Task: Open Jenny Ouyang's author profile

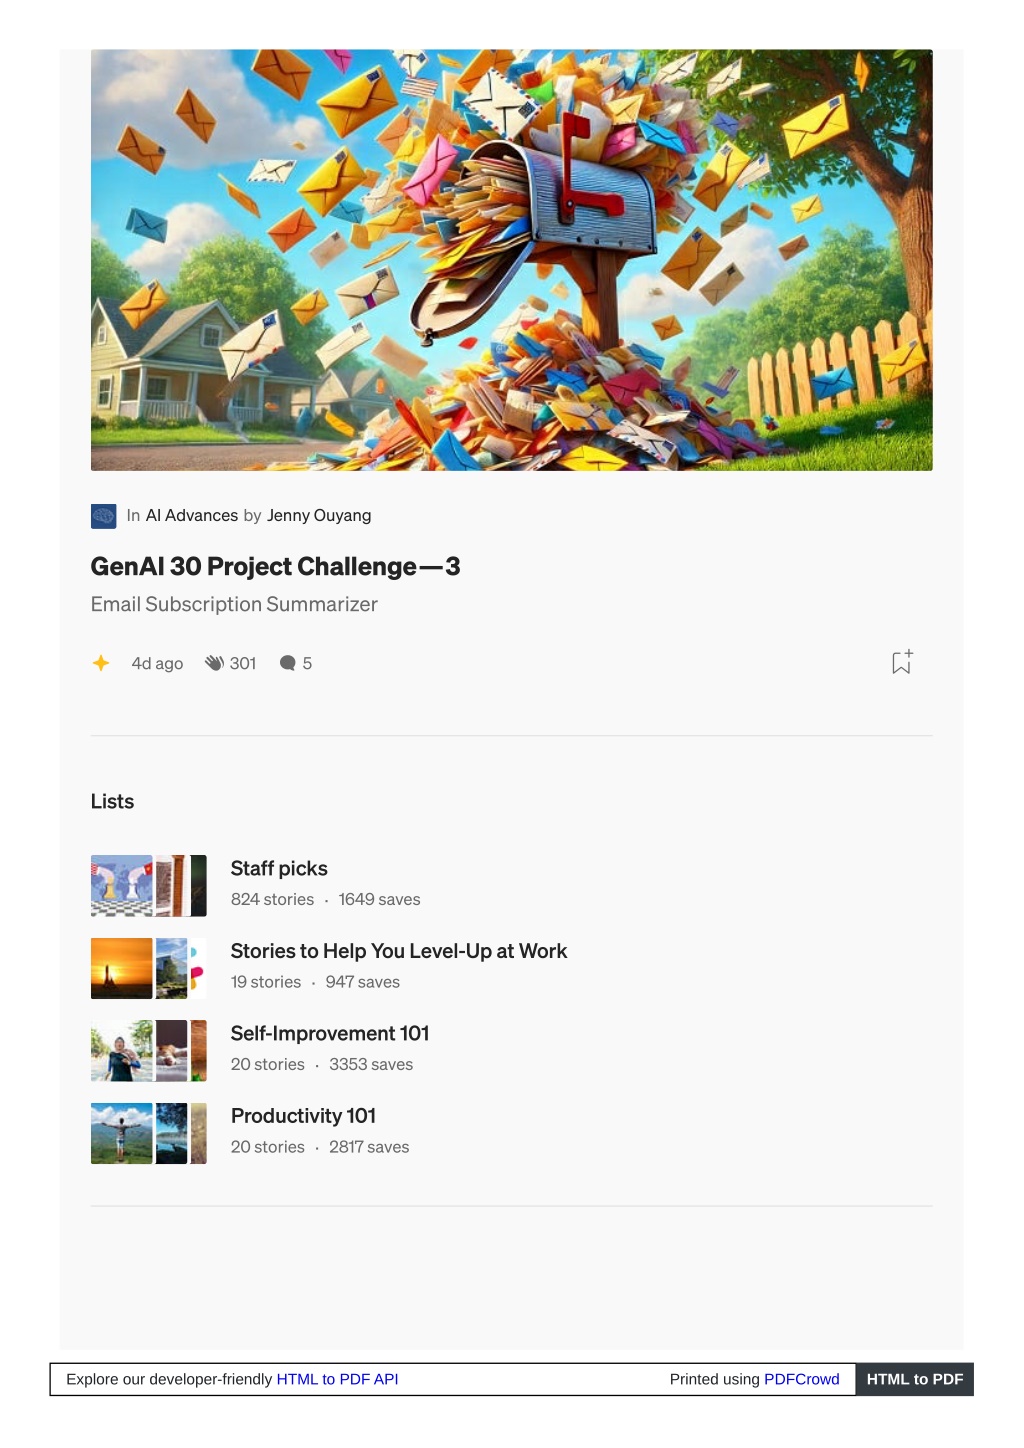Action: coord(319,516)
